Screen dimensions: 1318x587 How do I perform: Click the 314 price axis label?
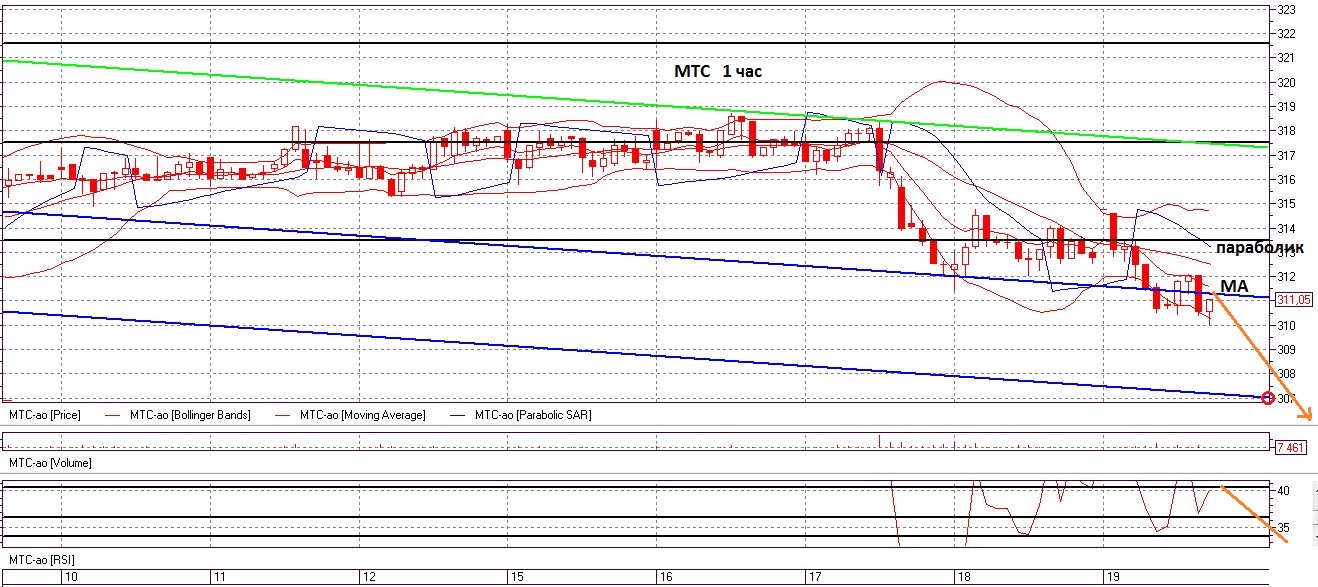point(1287,229)
